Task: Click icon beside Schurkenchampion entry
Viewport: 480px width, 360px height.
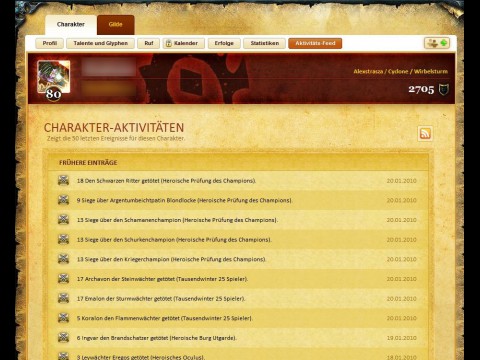Action: (x=63, y=239)
